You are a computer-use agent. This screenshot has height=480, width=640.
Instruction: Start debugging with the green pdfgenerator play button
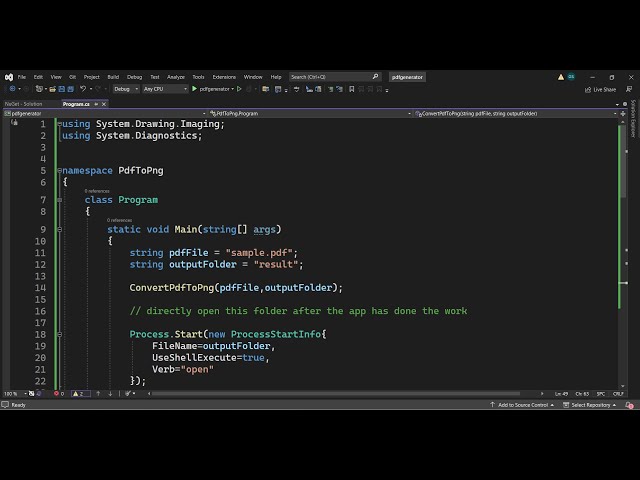[194, 89]
